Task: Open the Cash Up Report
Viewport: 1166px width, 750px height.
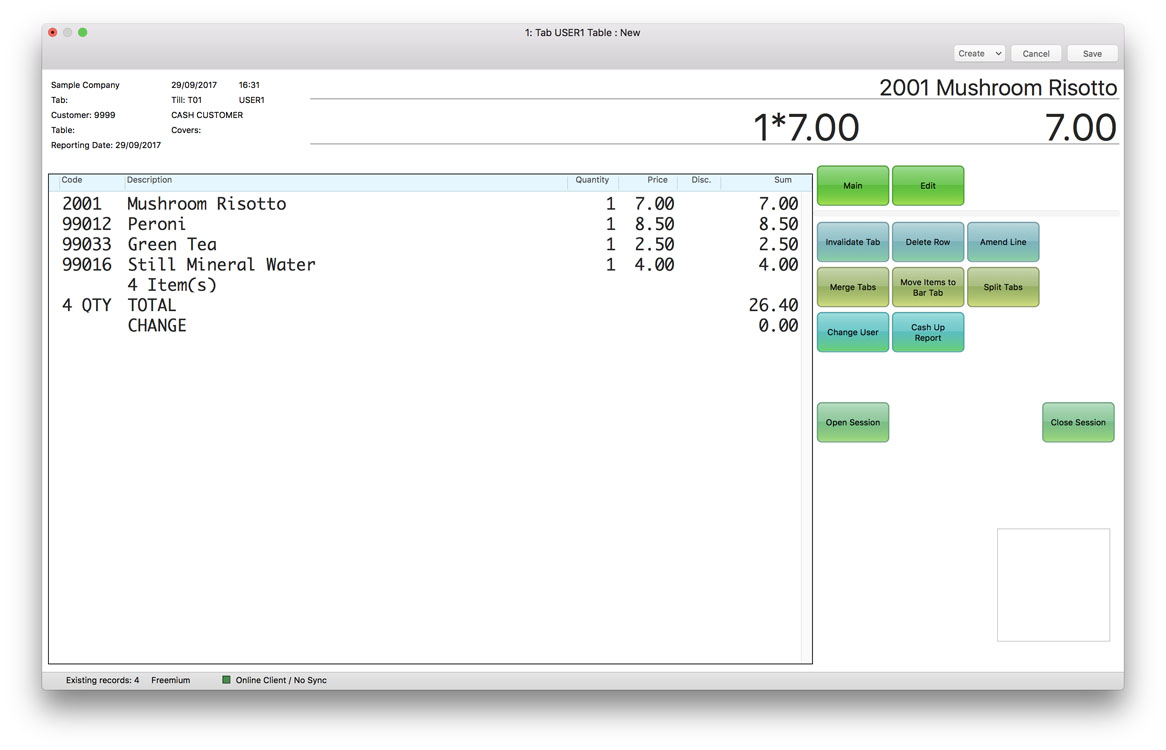Action: pos(928,332)
